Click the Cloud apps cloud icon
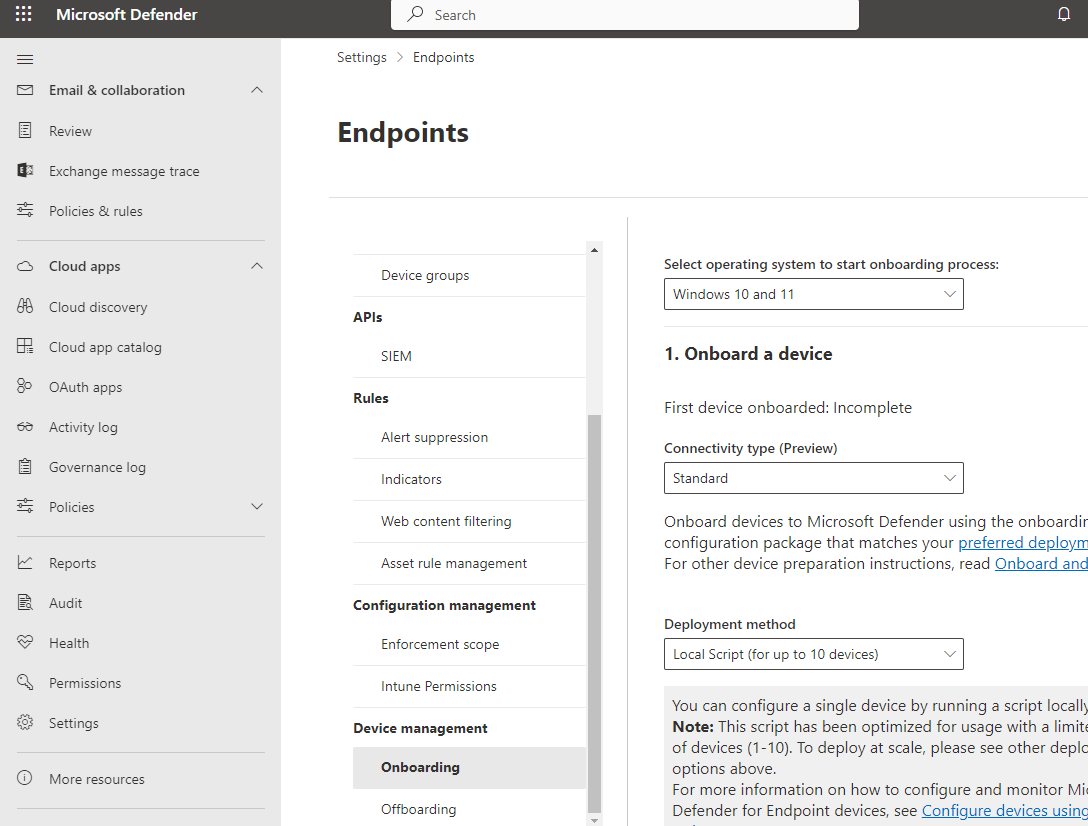1088x826 pixels. [x=25, y=267]
